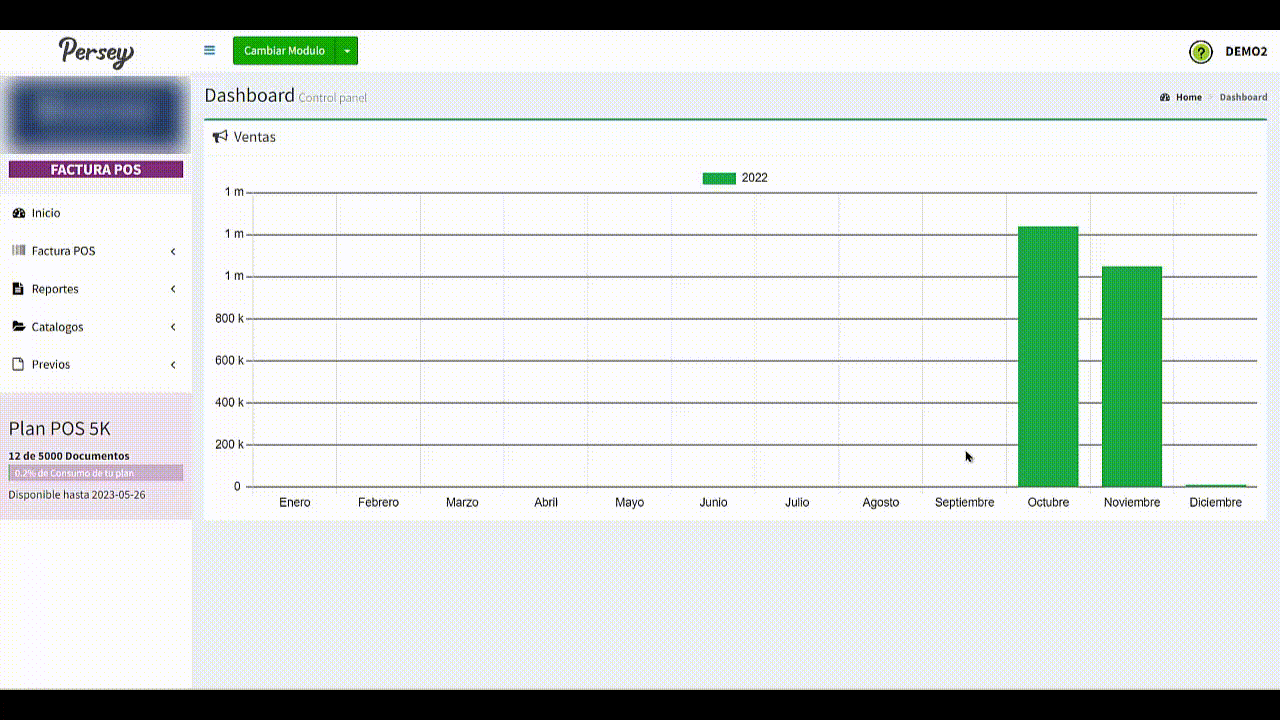Expand the Factura POS submenu chevron
This screenshot has height=720, width=1280.
pyautogui.click(x=173, y=251)
